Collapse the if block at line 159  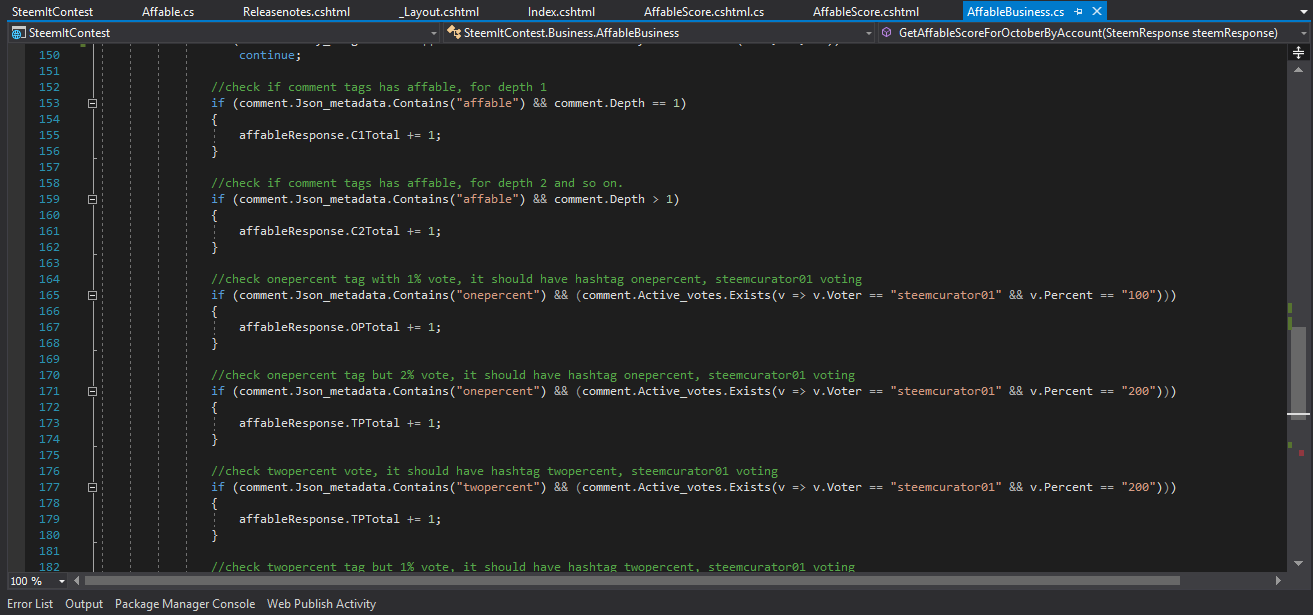(x=92, y=199)
